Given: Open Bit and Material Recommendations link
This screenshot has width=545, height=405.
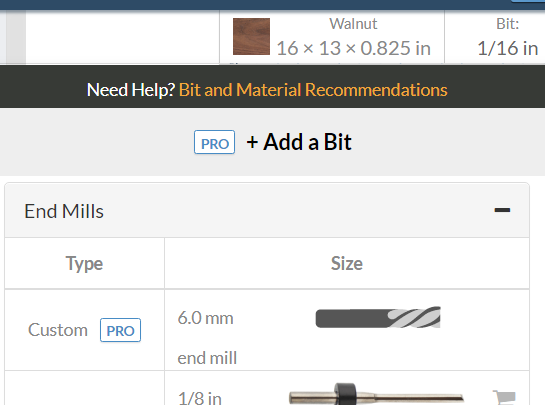Looking at the screenshot, I should click(x=313, y=90).
